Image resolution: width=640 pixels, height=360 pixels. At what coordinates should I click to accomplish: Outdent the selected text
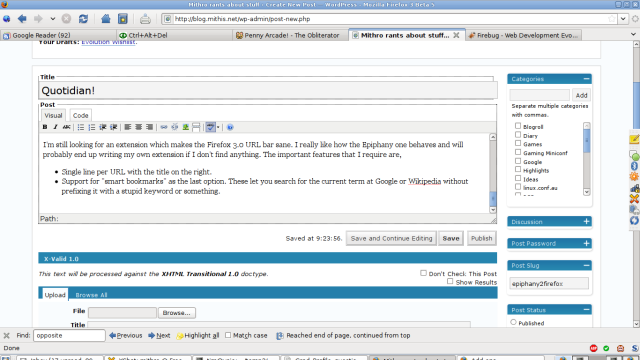pos(103,127)
